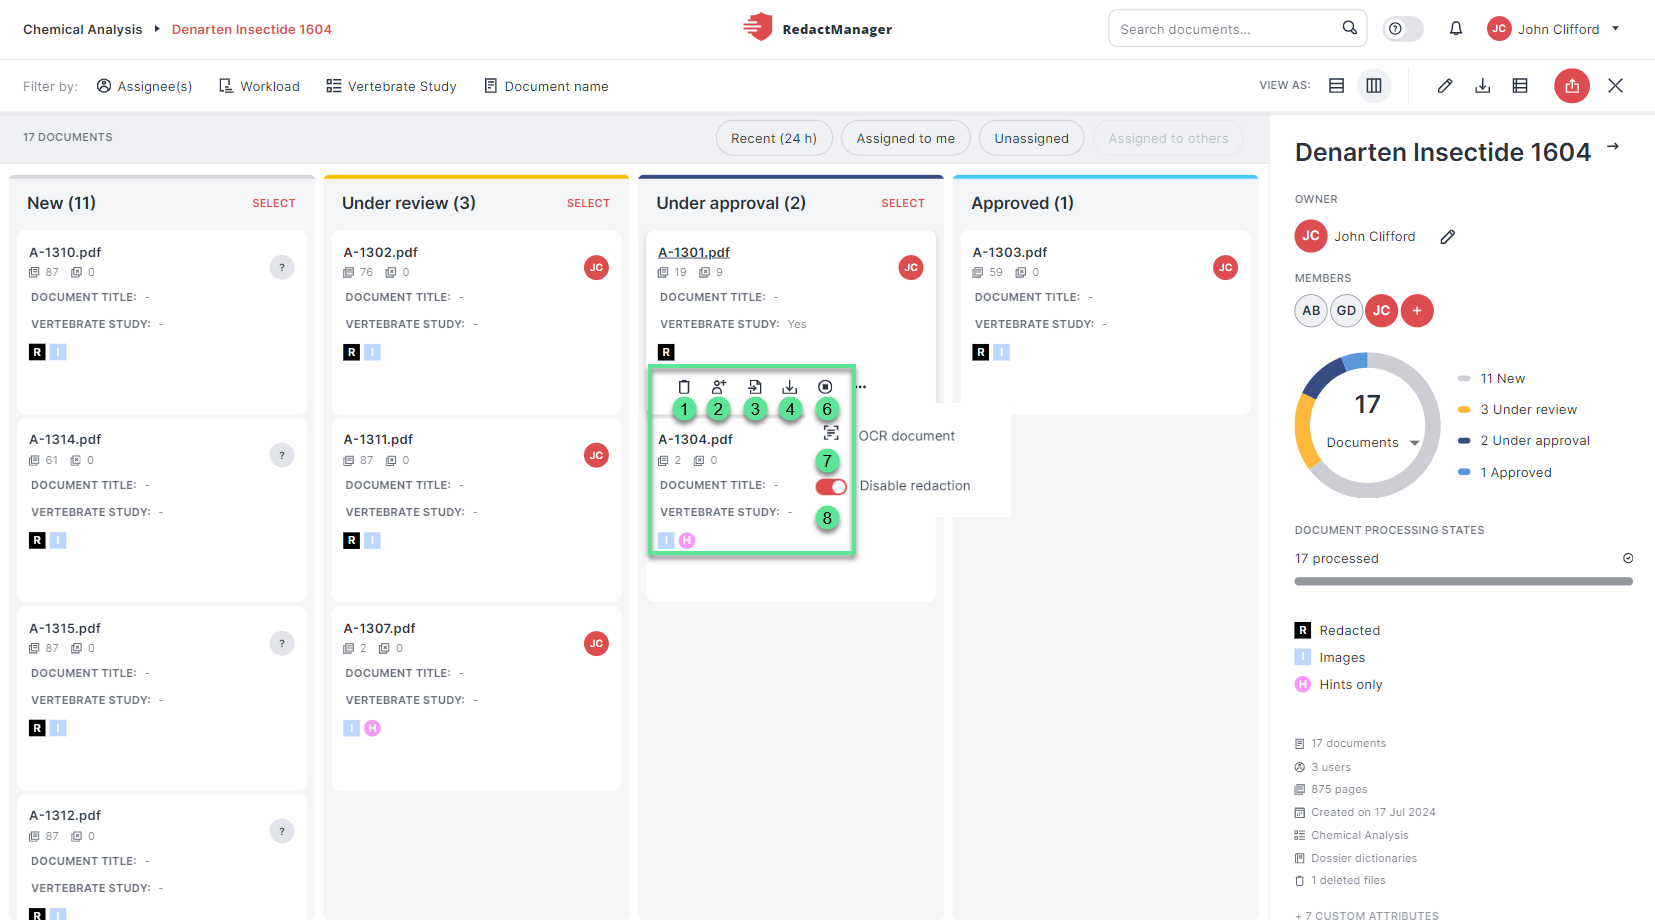Click Denarten Insectide 1604 breadcrumb
The image size is (1655, 920).
(x=252, y=29)
